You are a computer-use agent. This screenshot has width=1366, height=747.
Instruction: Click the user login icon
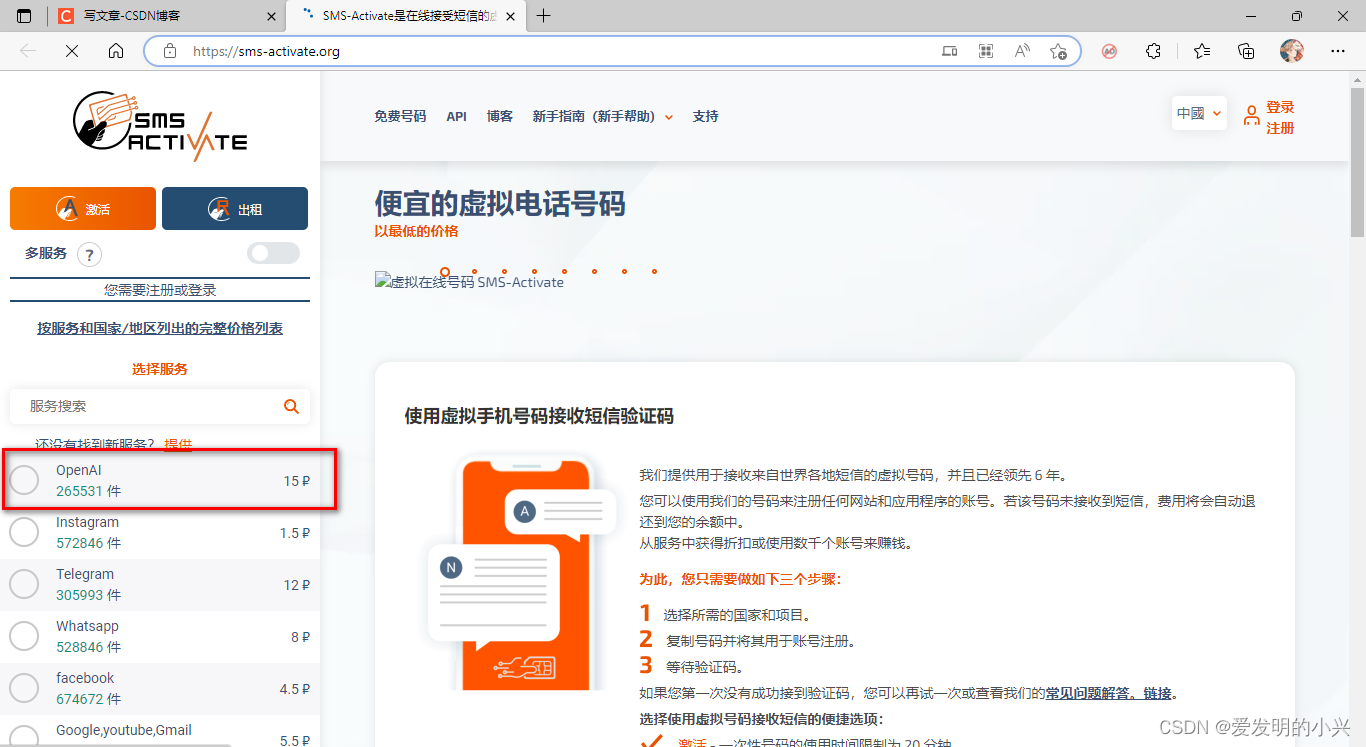click(1251, 117)
